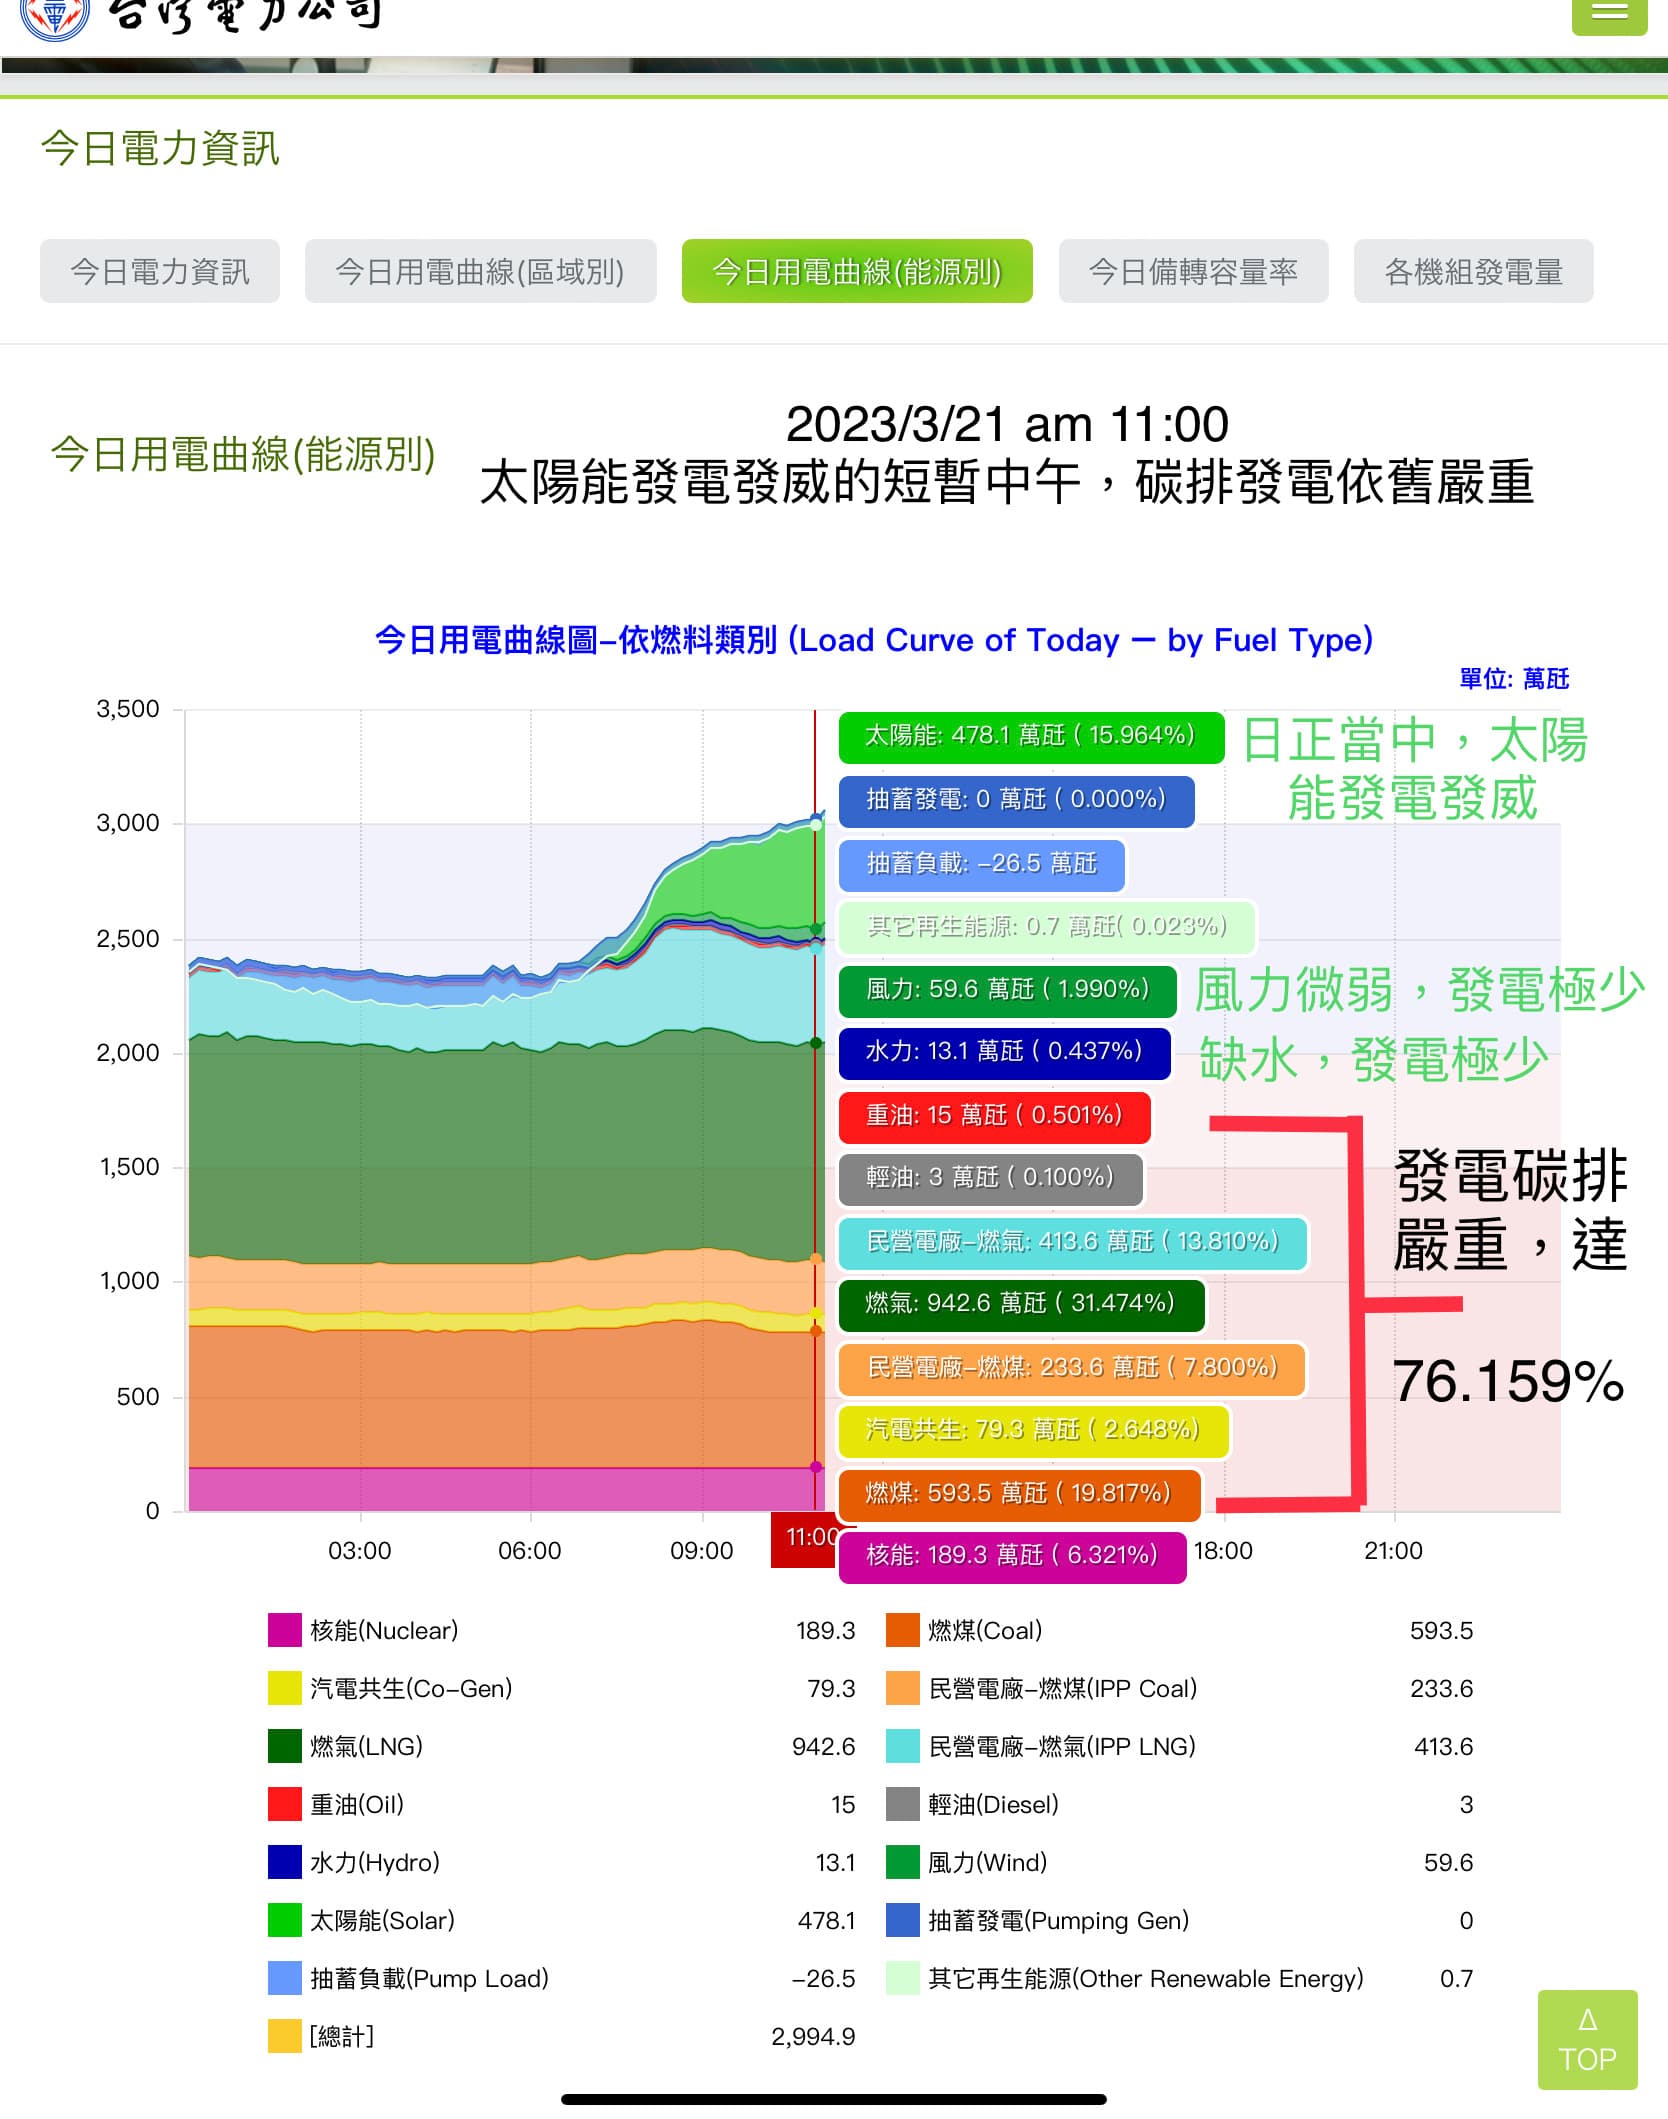Click the TOP back-to-top button
This screenshot has width=1668, height=2119.
click(x=1587, y=2040)
